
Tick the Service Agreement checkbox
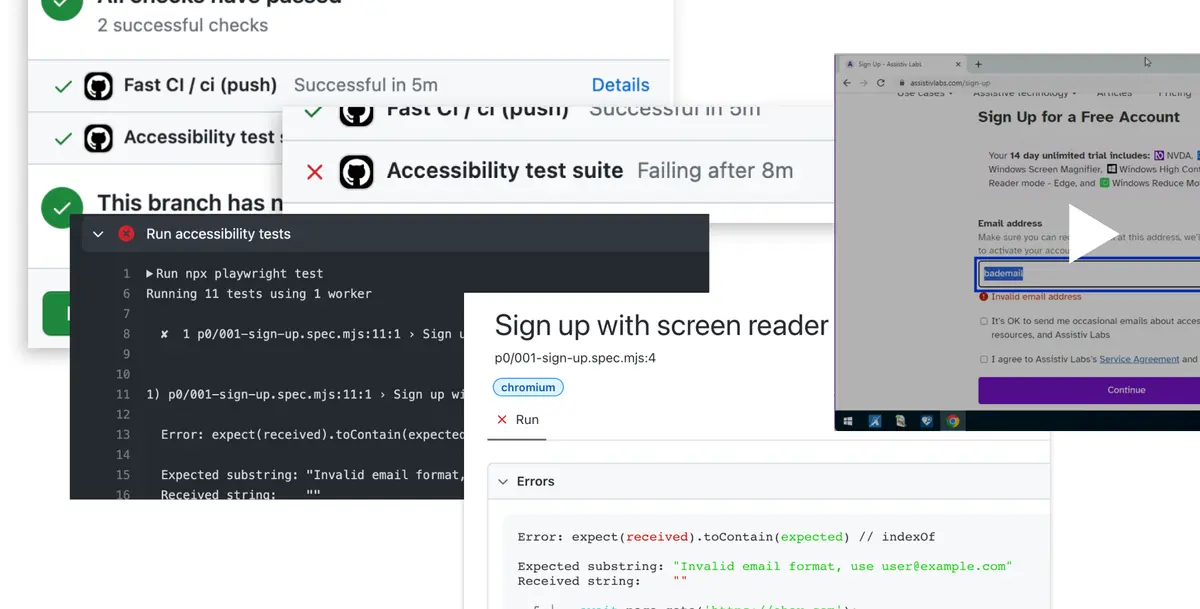point(984,359)
